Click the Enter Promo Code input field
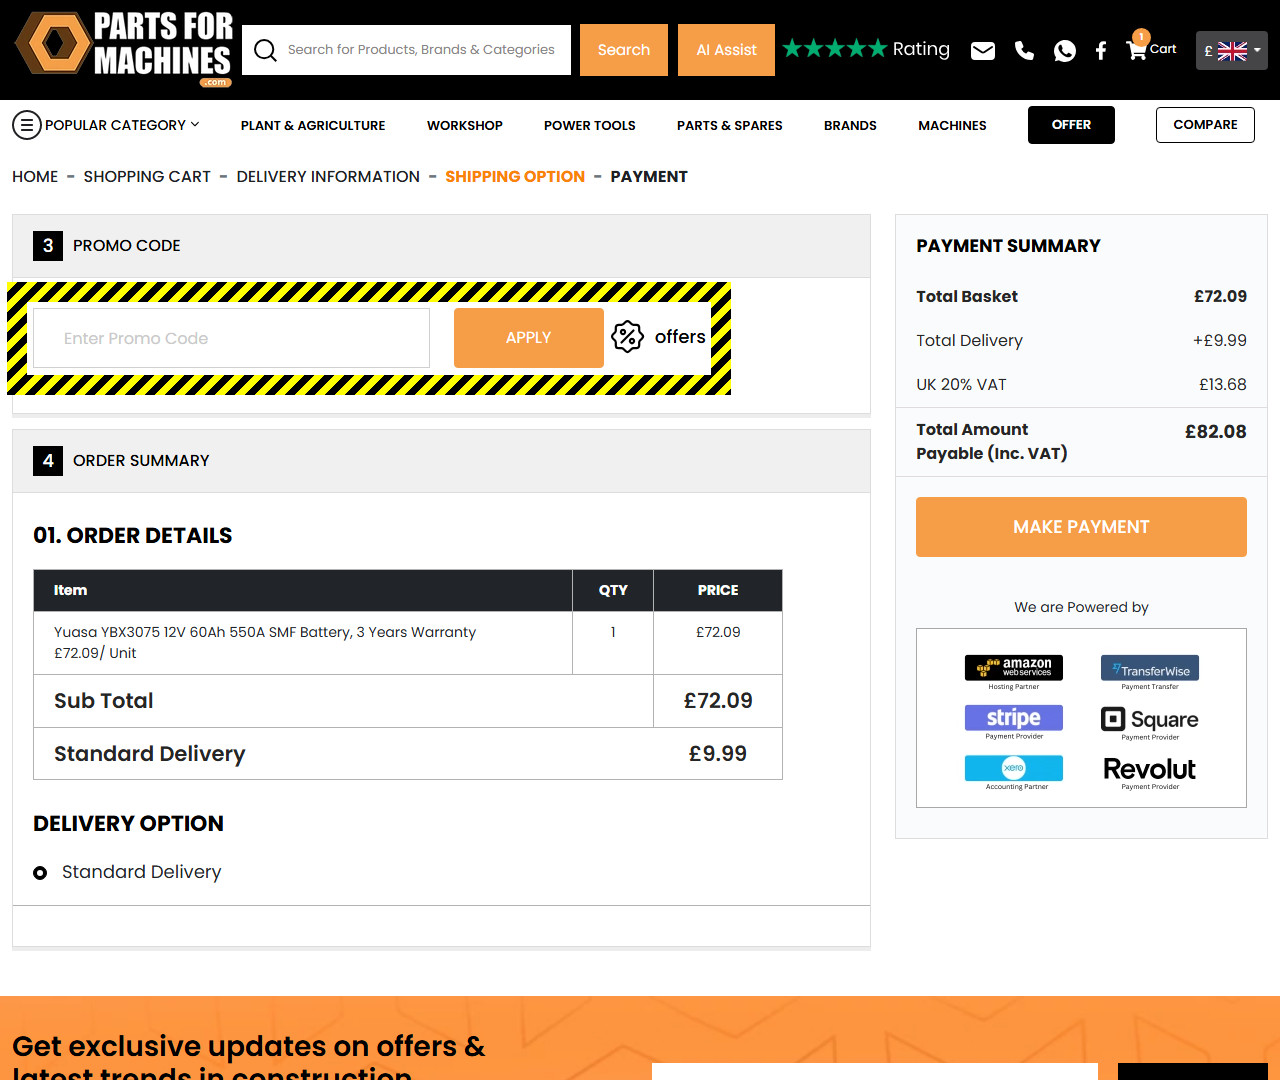 pyautogui.click(x=230, y=338)
